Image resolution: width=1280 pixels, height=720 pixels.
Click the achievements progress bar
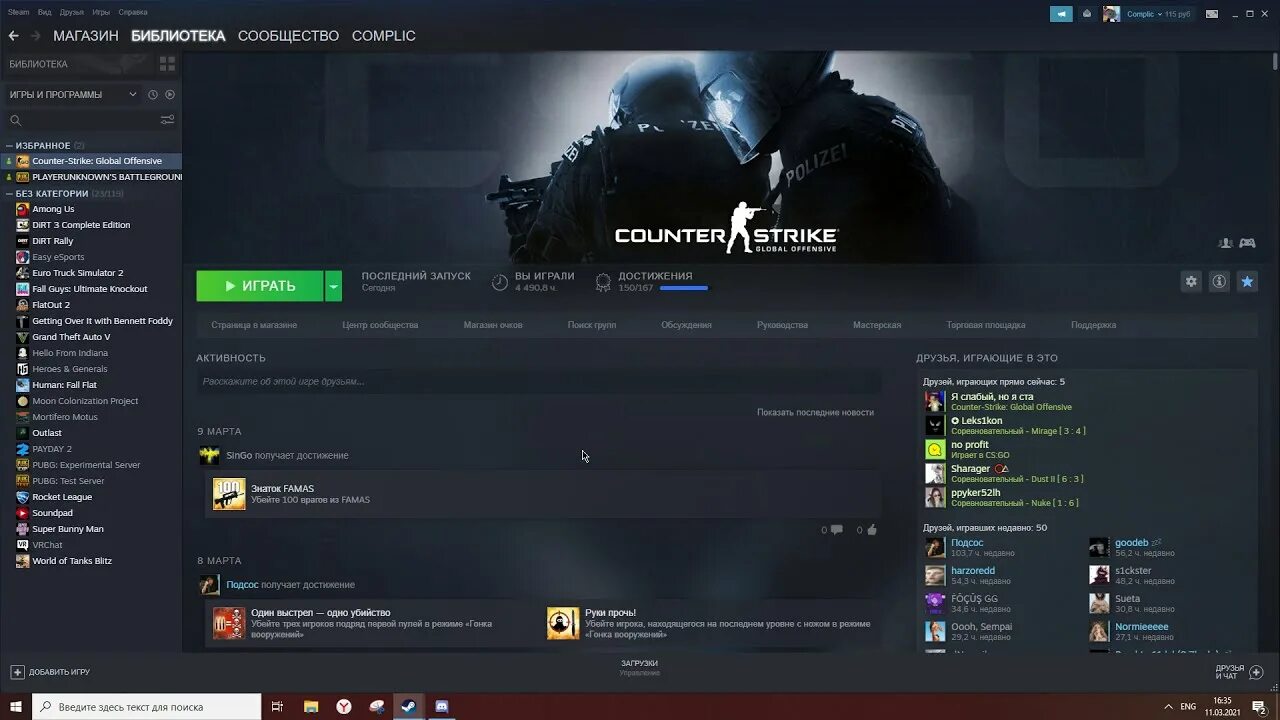[684, 288]
